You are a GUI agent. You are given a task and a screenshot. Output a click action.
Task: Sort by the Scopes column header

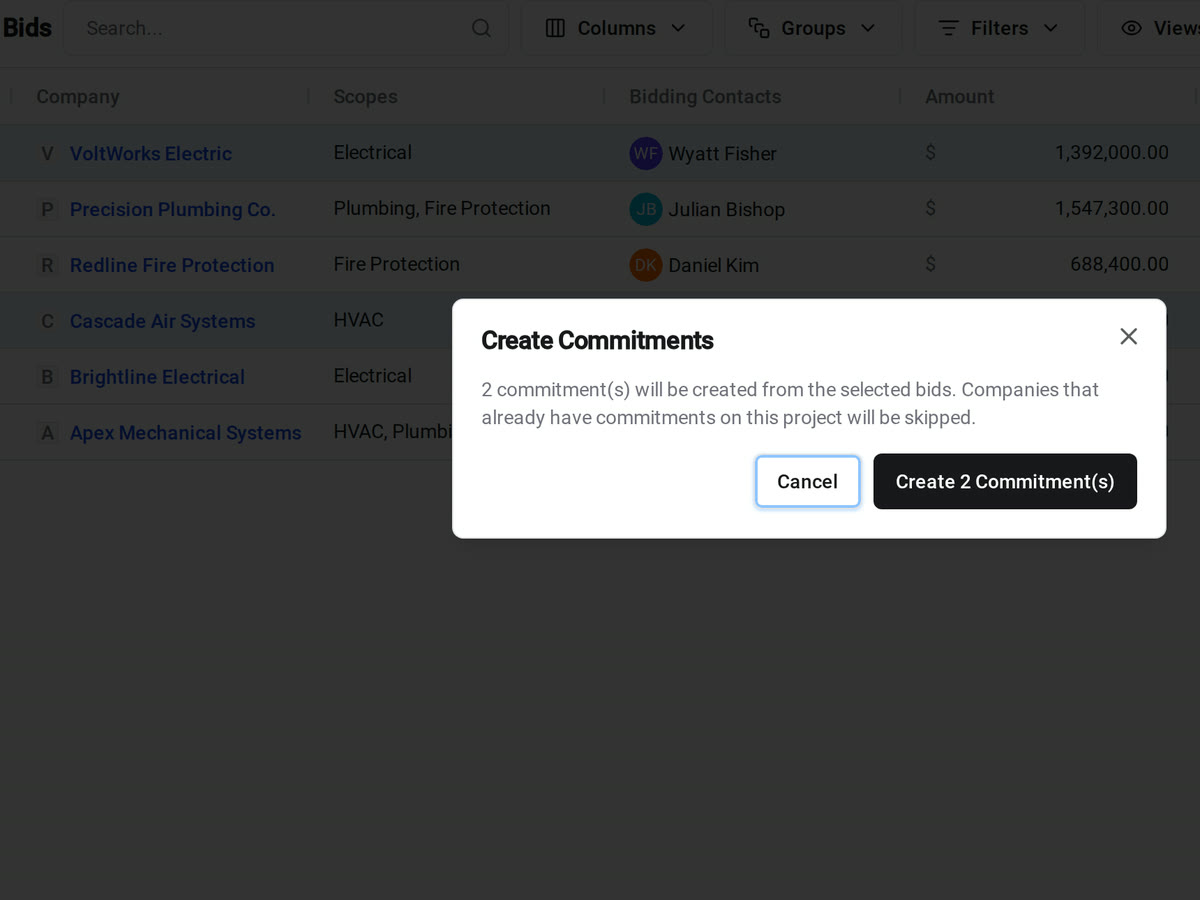coord(365,97)
